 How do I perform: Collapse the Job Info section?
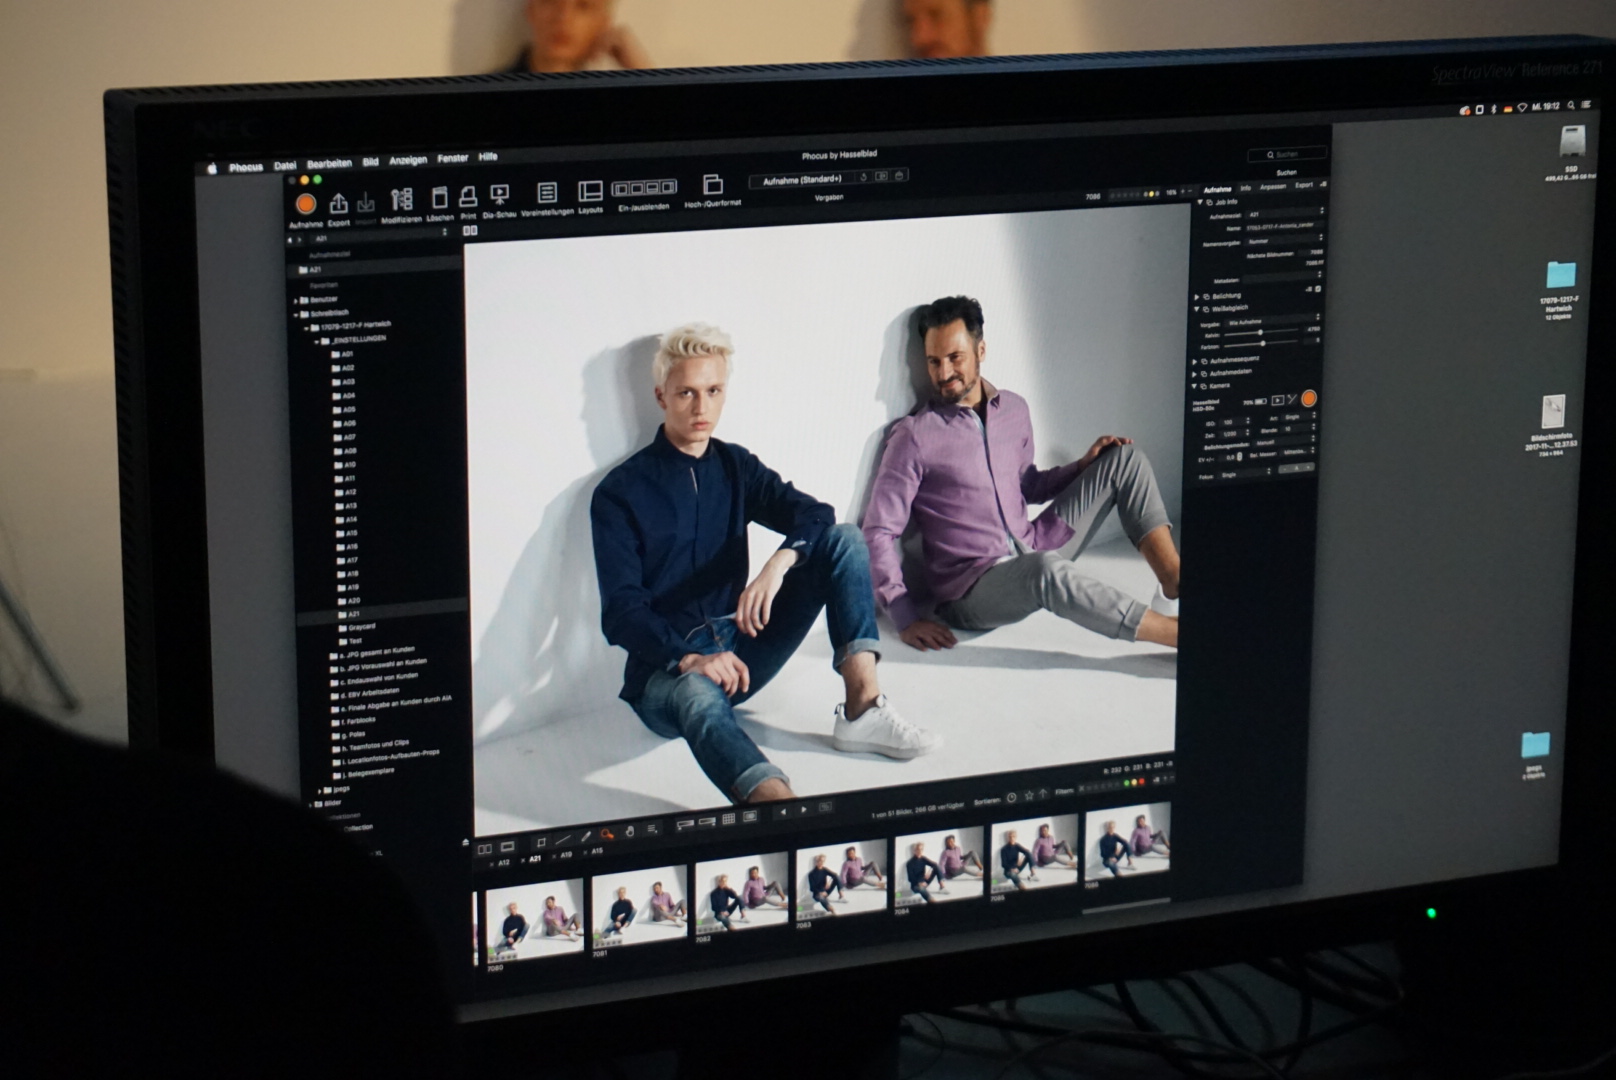1200,202
